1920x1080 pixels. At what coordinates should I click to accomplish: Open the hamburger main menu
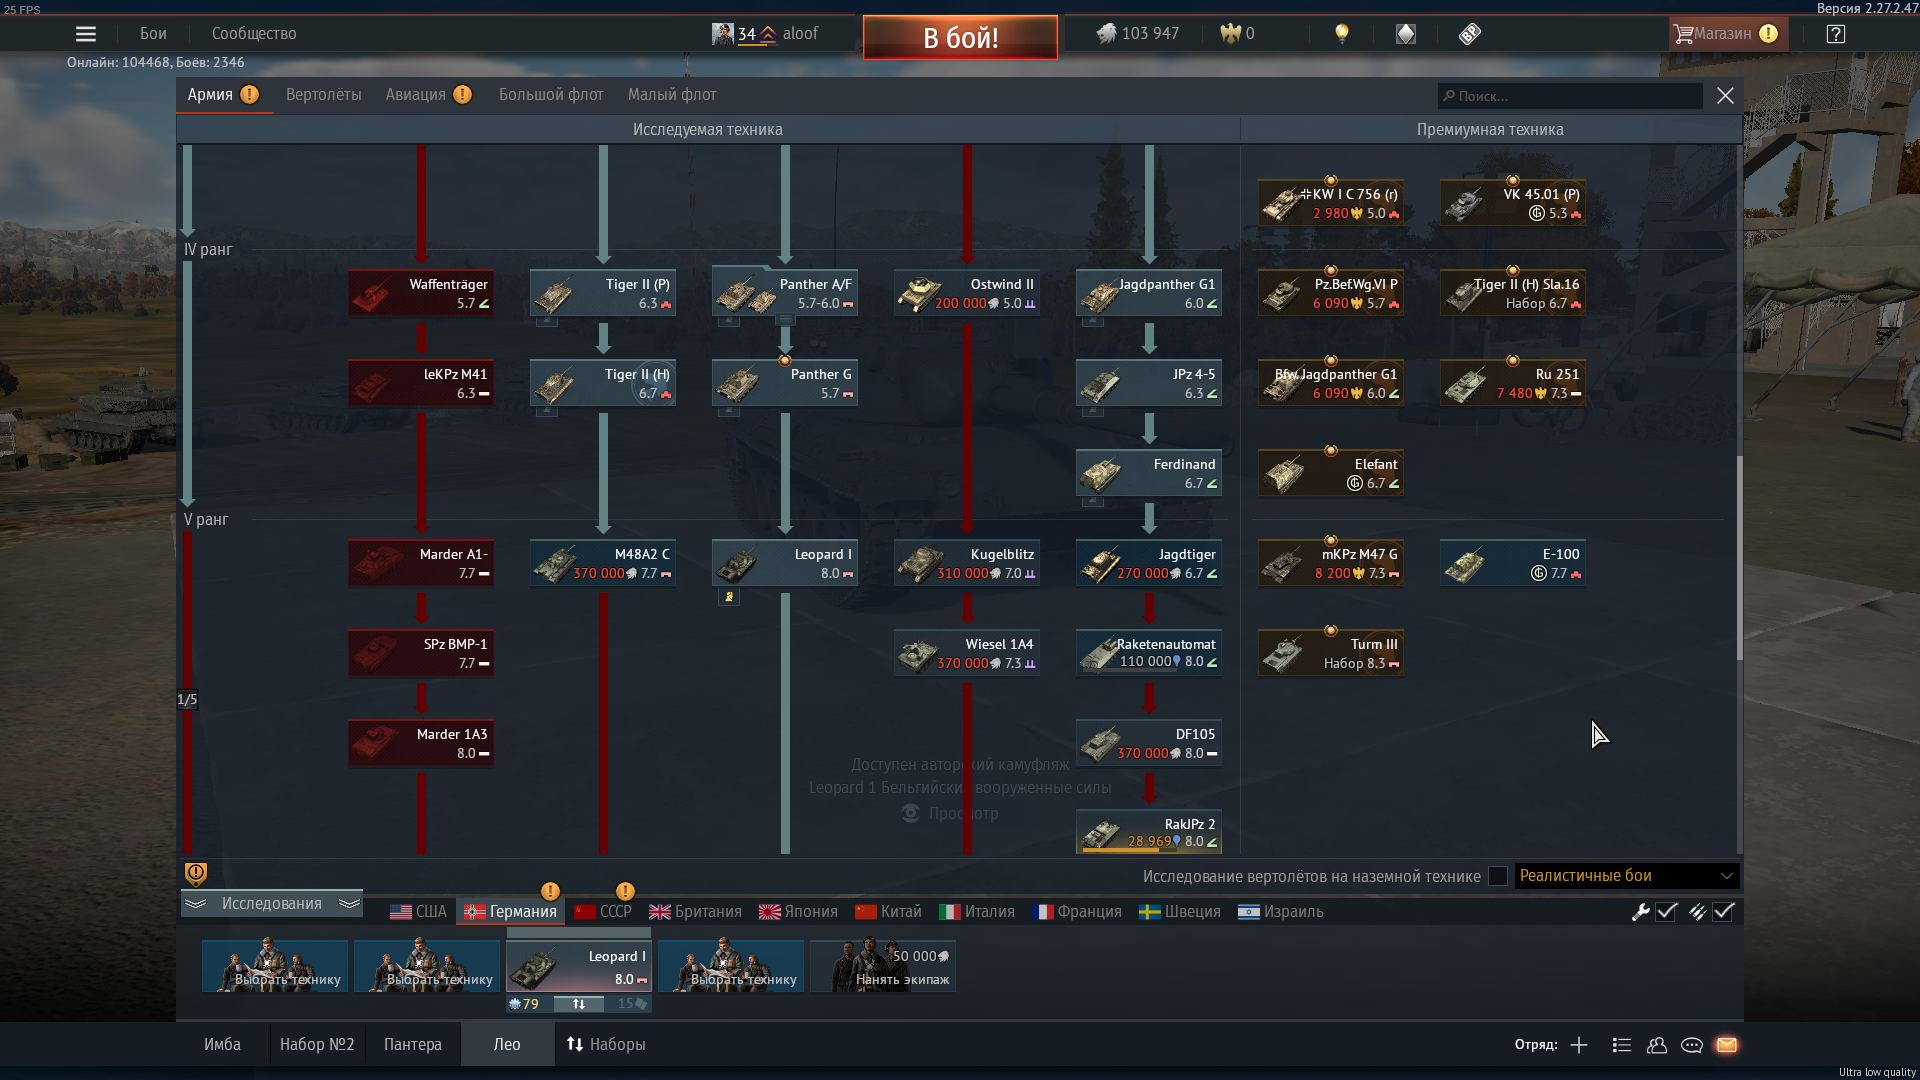86,34
